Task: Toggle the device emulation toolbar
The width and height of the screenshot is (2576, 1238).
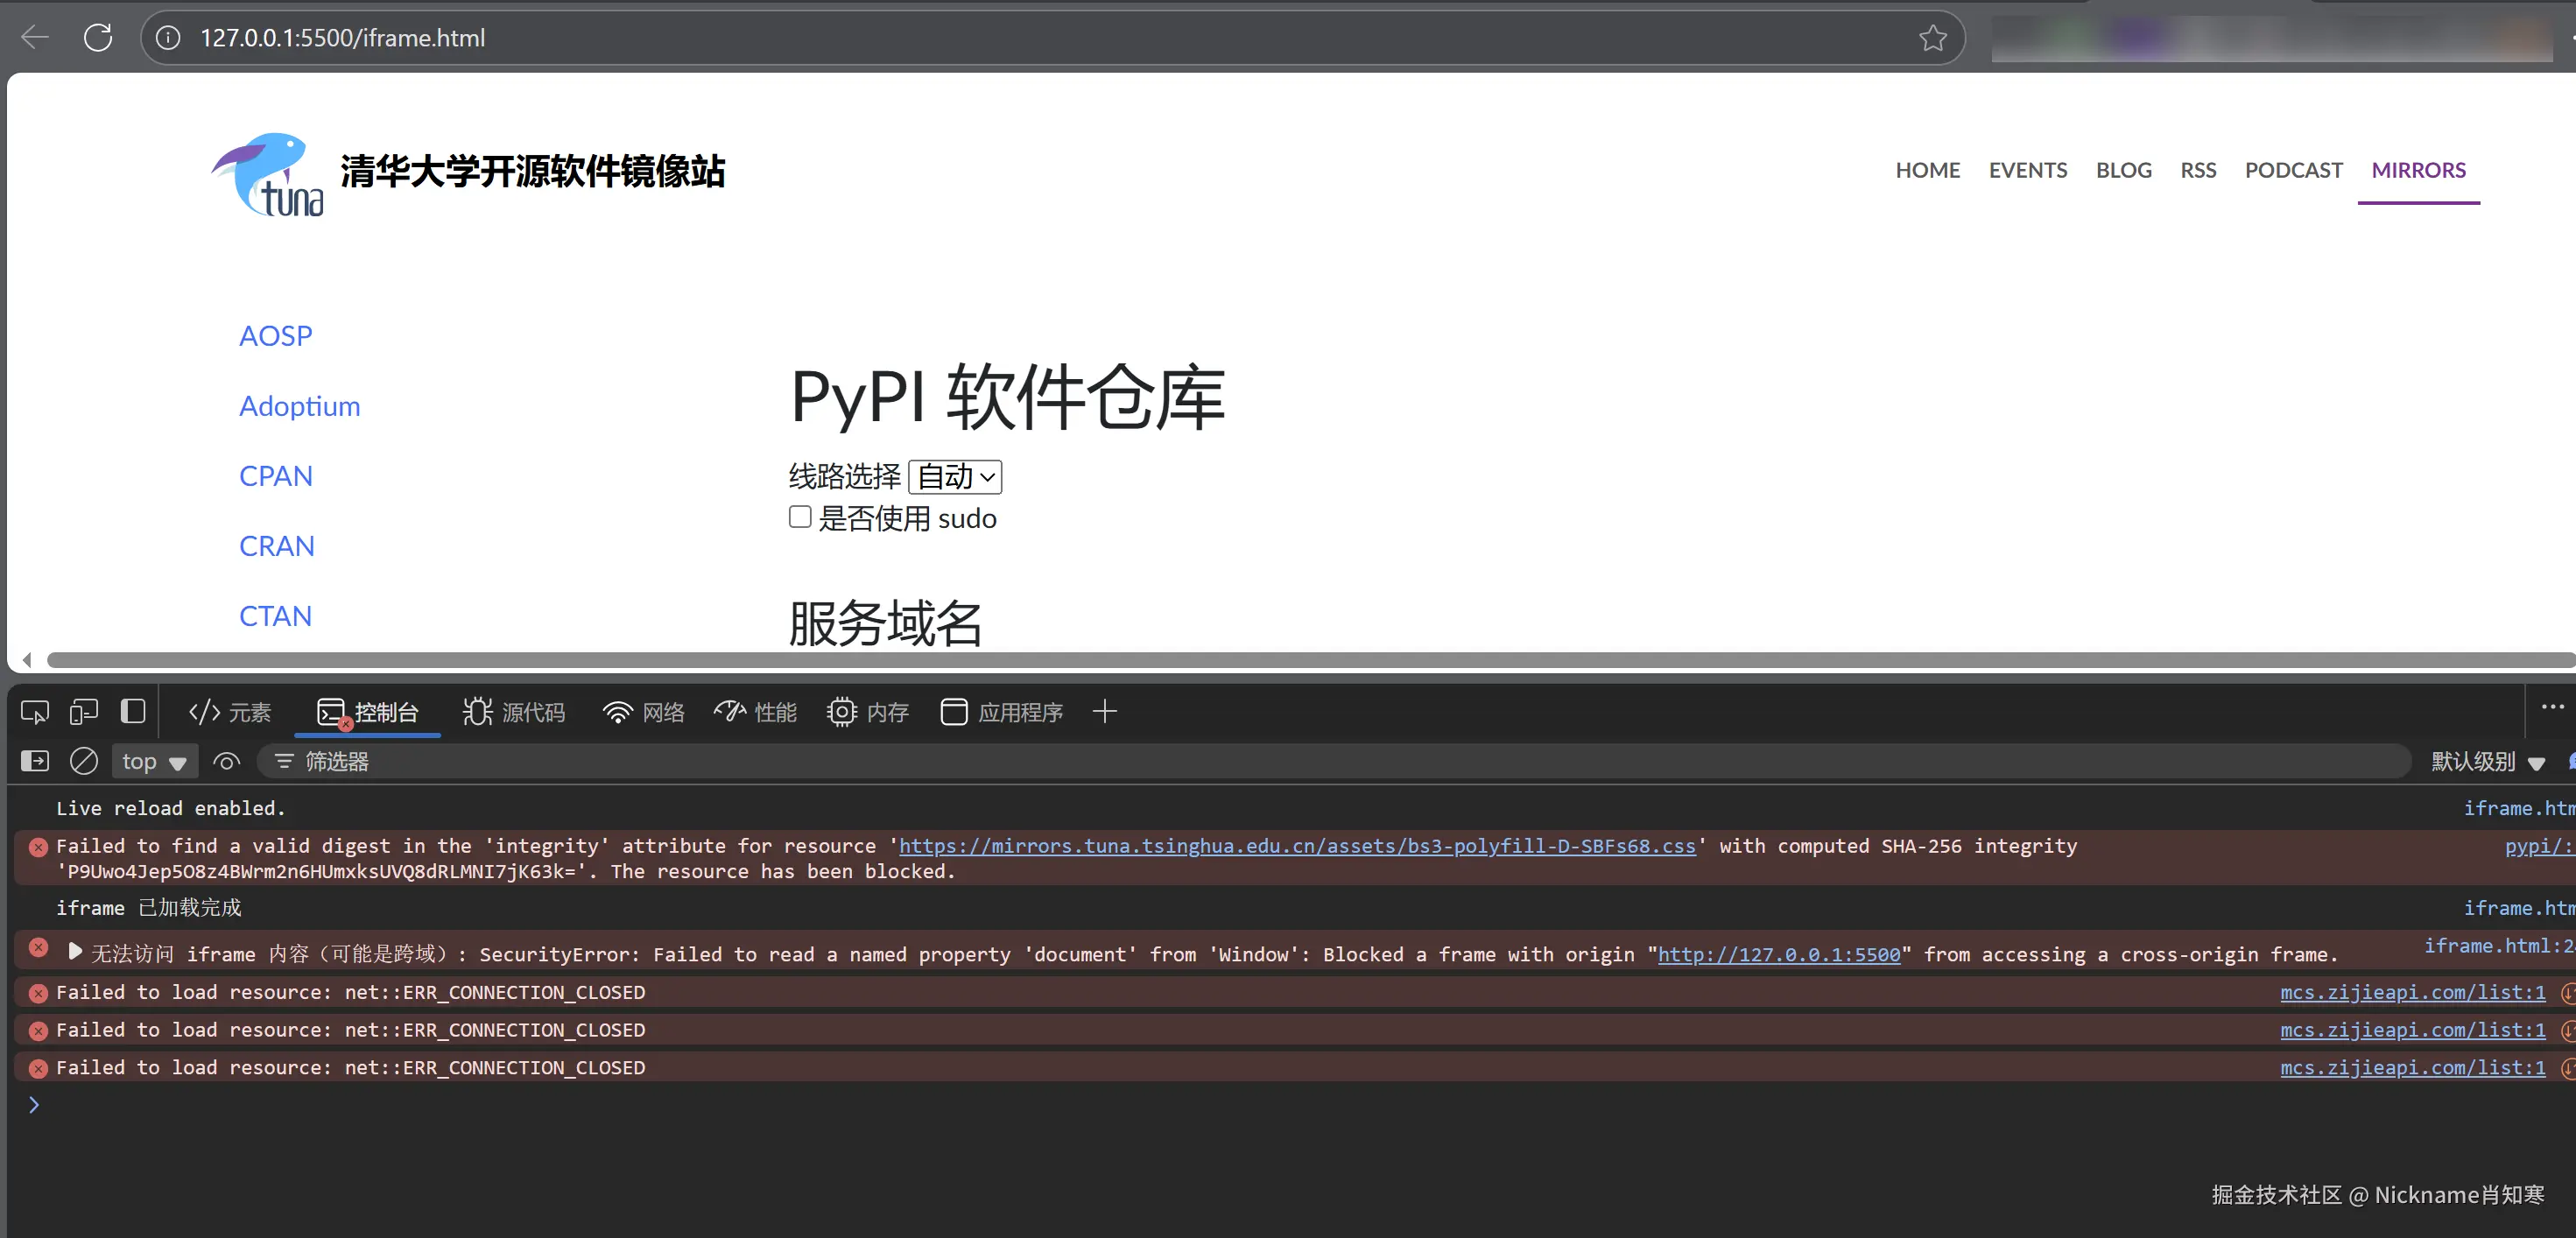Action: coord(84,711)
